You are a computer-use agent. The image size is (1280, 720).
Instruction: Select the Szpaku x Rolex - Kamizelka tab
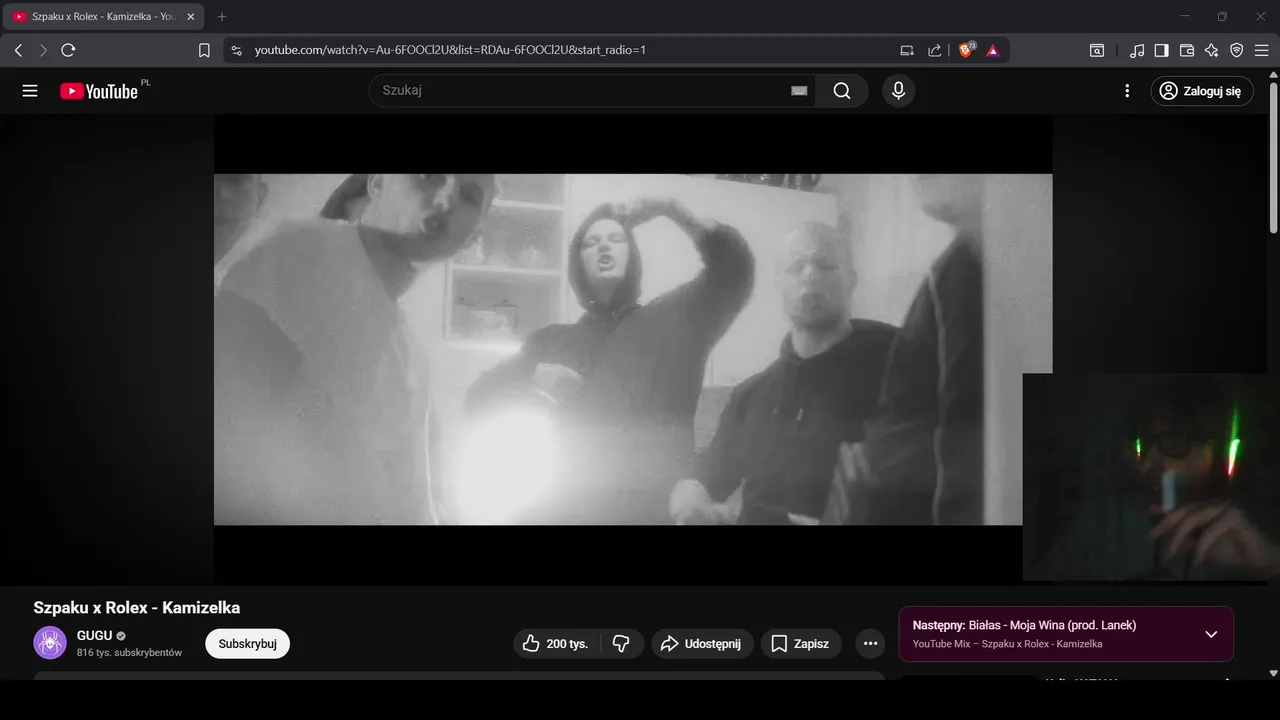104,17
